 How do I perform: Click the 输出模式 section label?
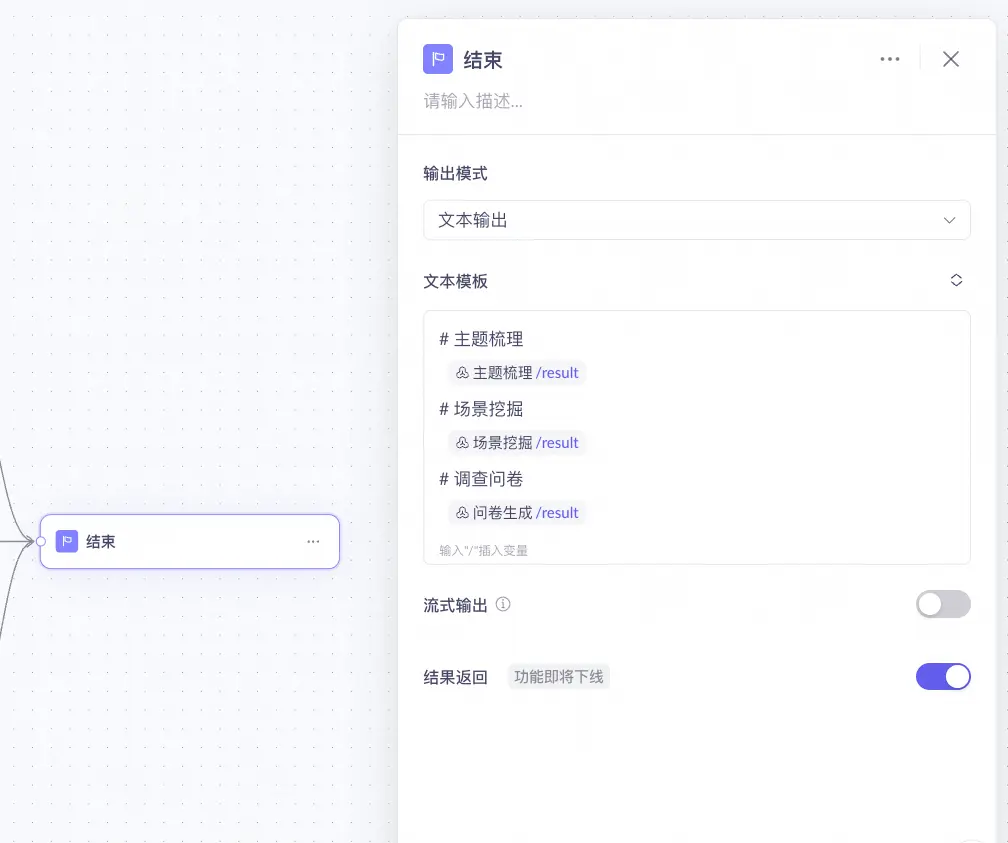tap(455, 174)
